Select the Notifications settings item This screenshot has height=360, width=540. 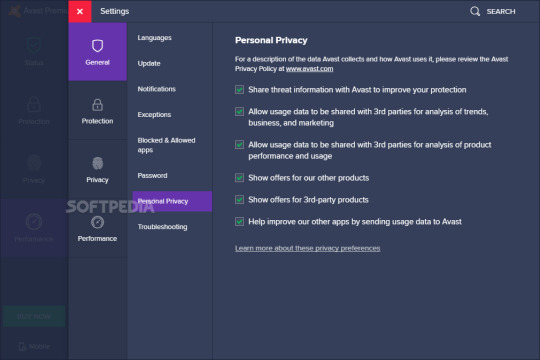point(157,89)
